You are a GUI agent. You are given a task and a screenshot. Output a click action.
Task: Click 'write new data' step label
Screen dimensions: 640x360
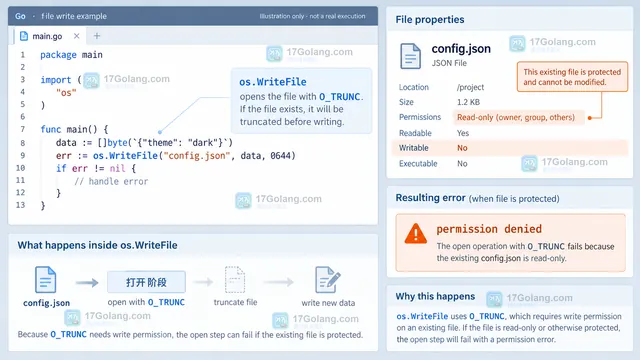coord(328,303)
